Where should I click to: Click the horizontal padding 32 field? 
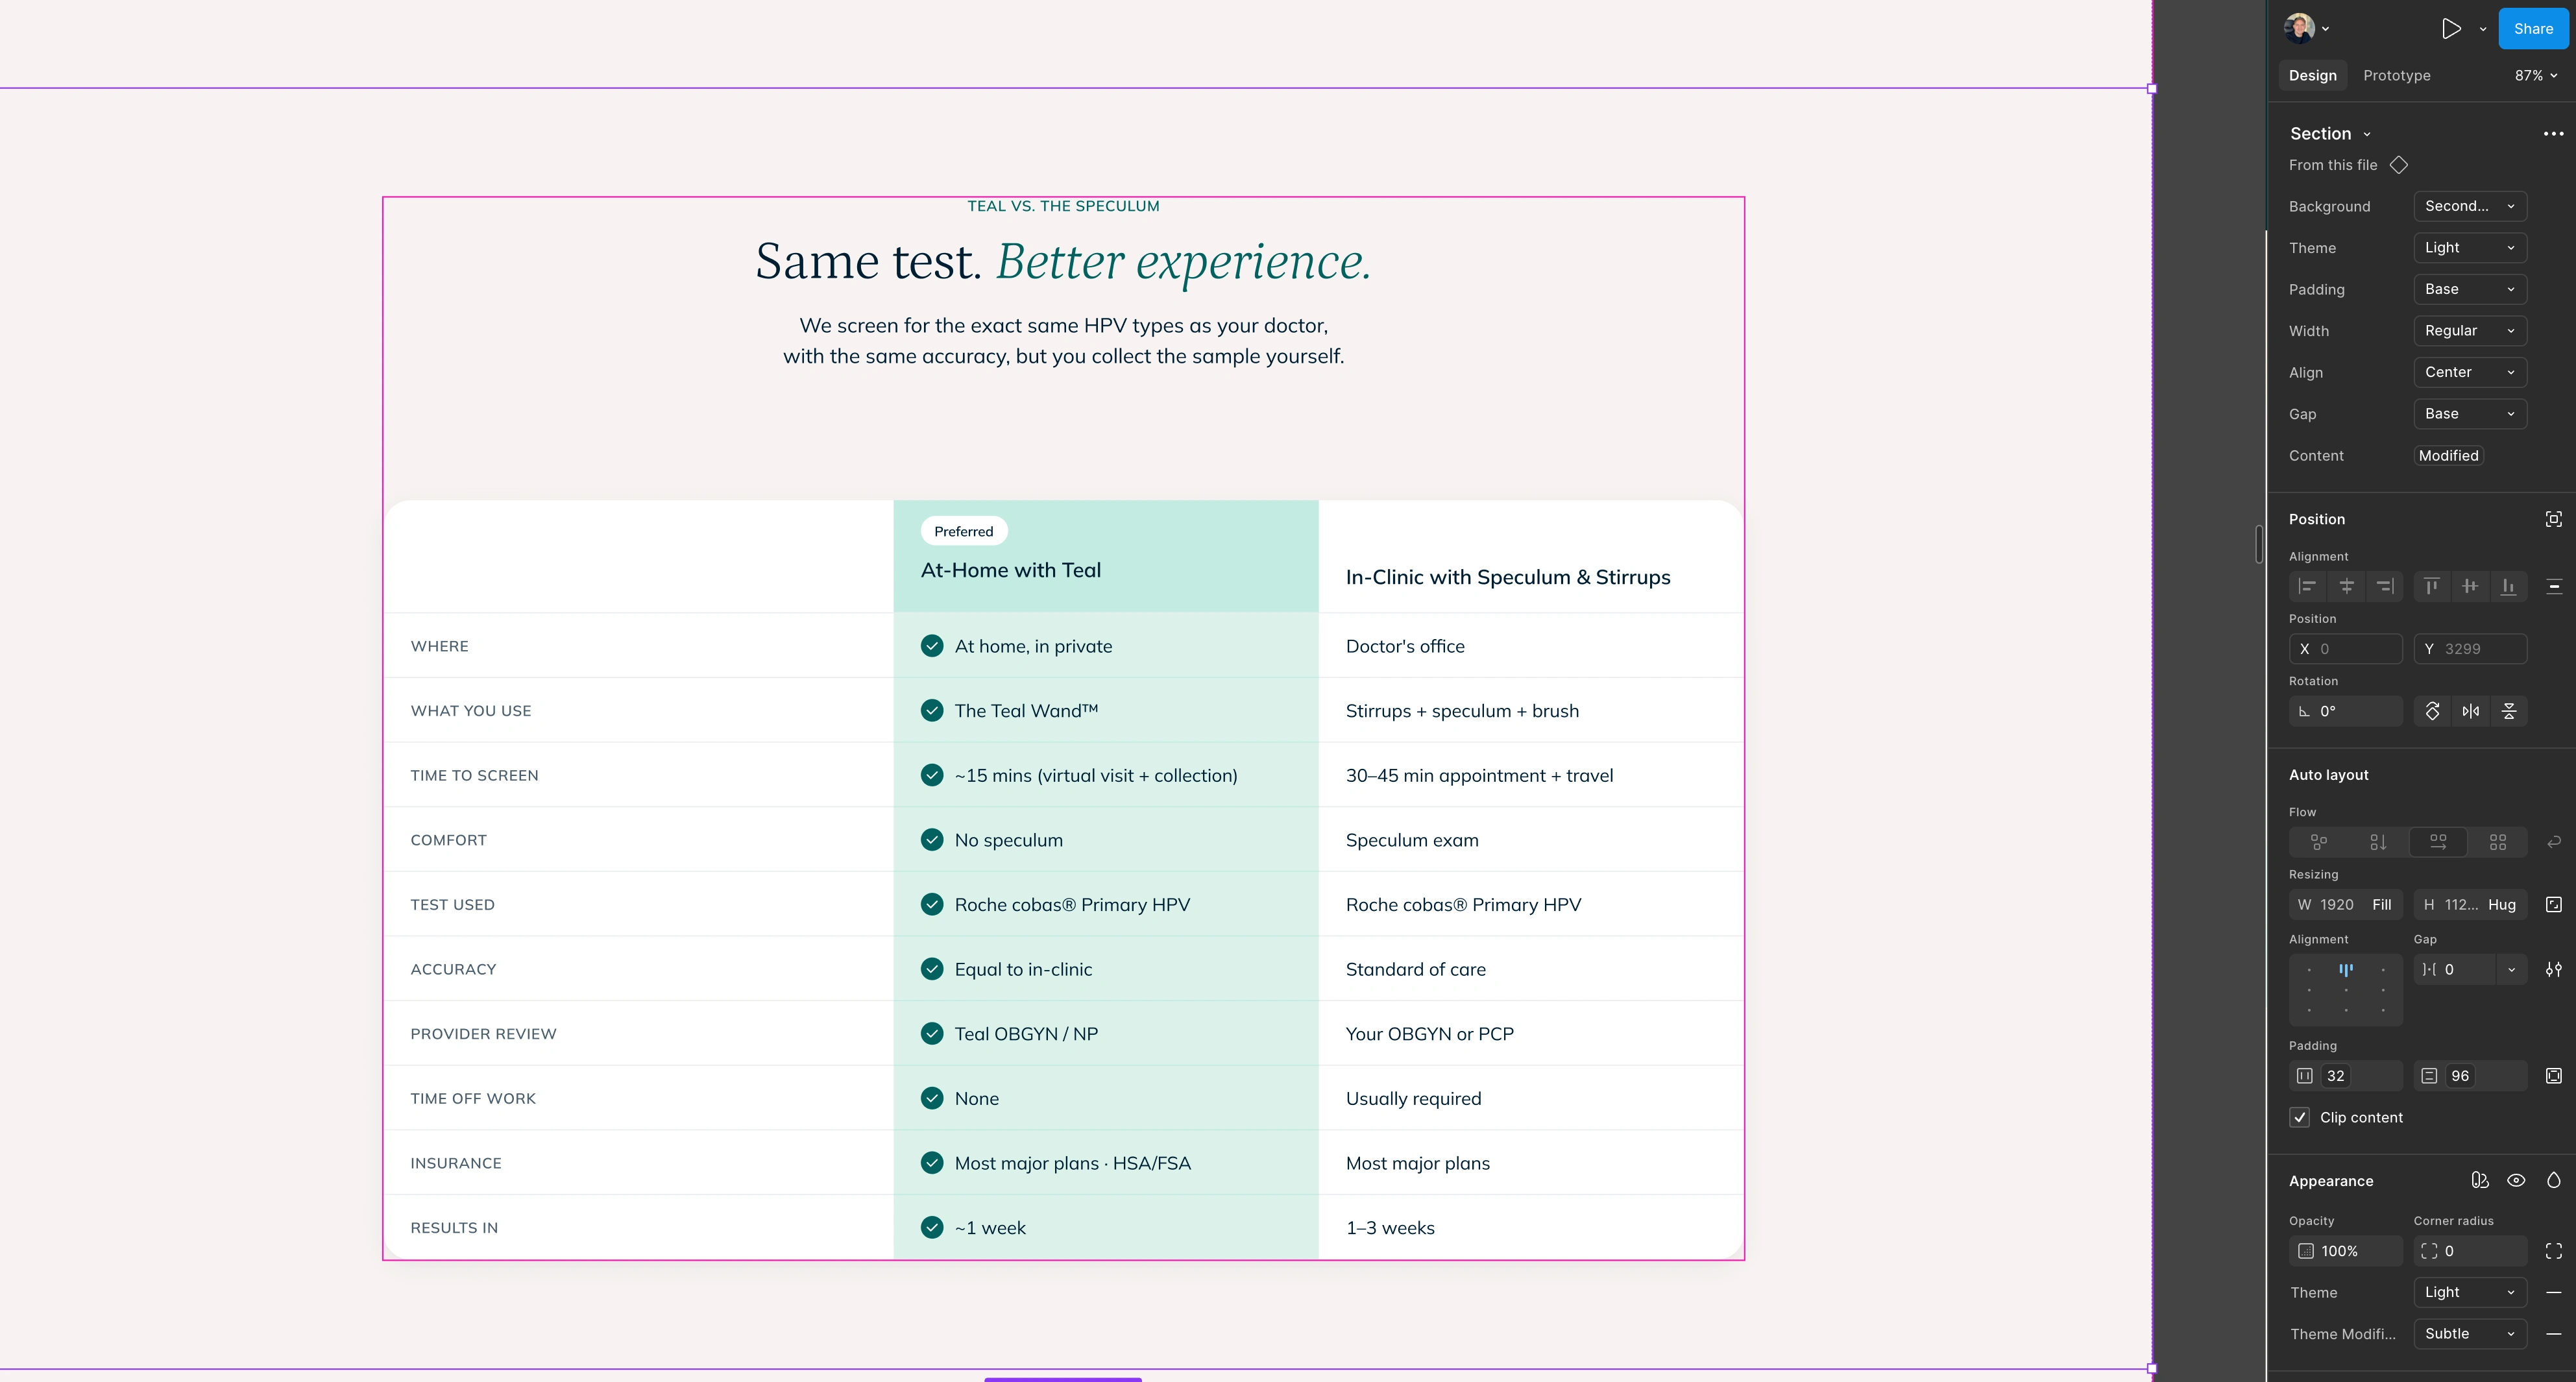coord(2345,1076)
